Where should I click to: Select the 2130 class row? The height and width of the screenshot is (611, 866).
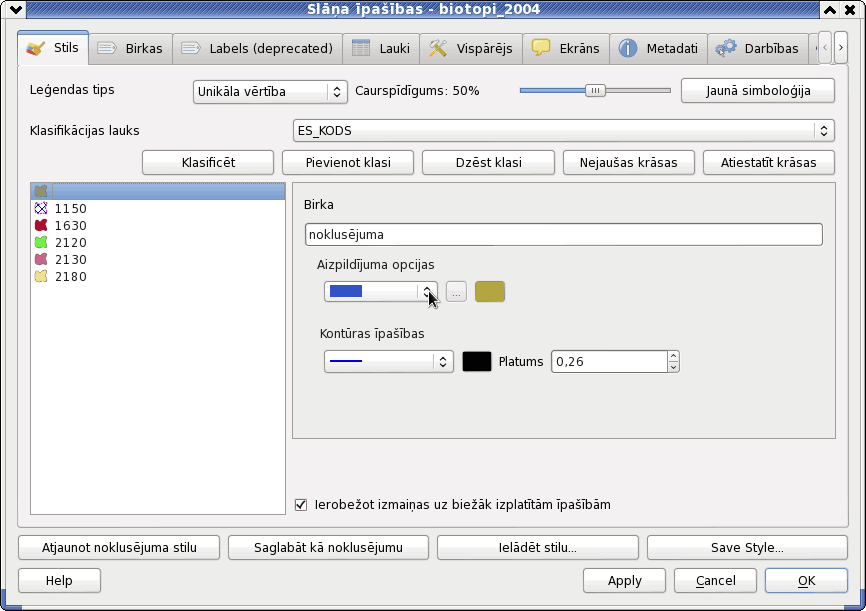(158, 259)
